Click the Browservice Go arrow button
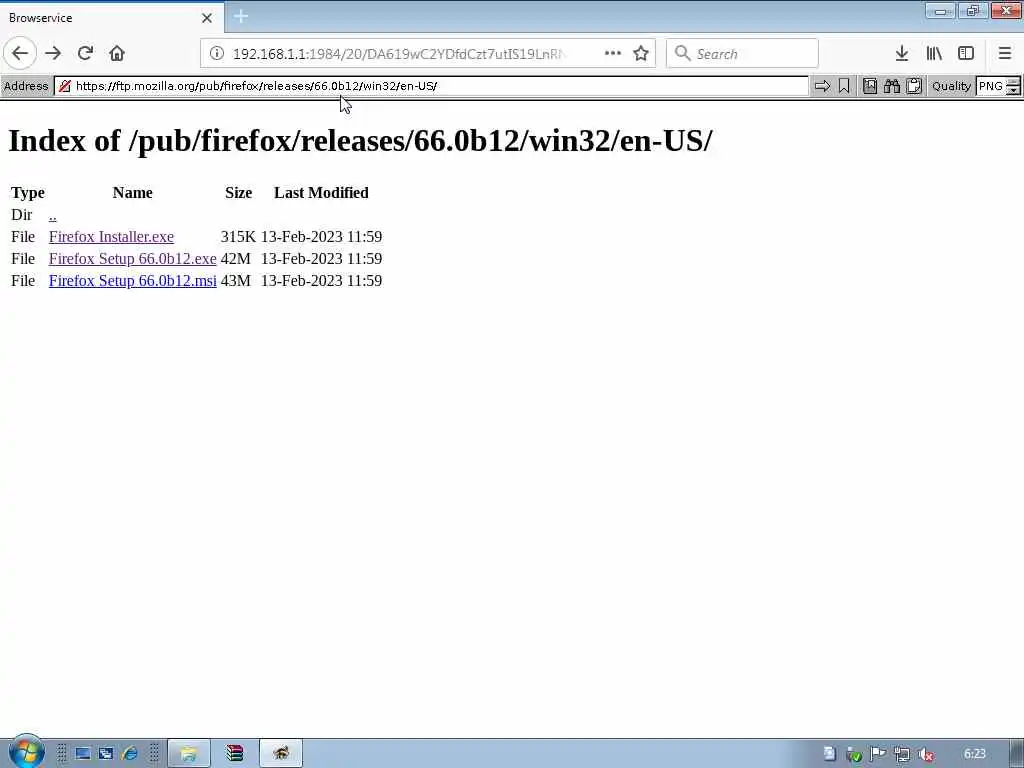The image size is (1024, 768). 822,86
